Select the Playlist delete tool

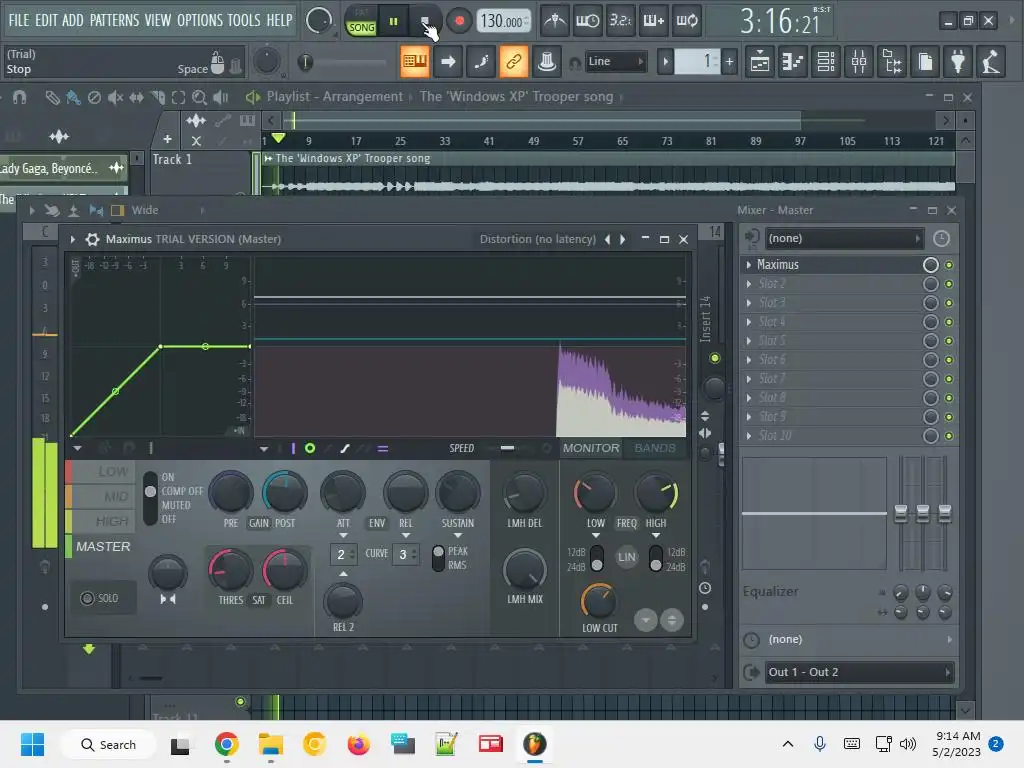tap(95, 98)
